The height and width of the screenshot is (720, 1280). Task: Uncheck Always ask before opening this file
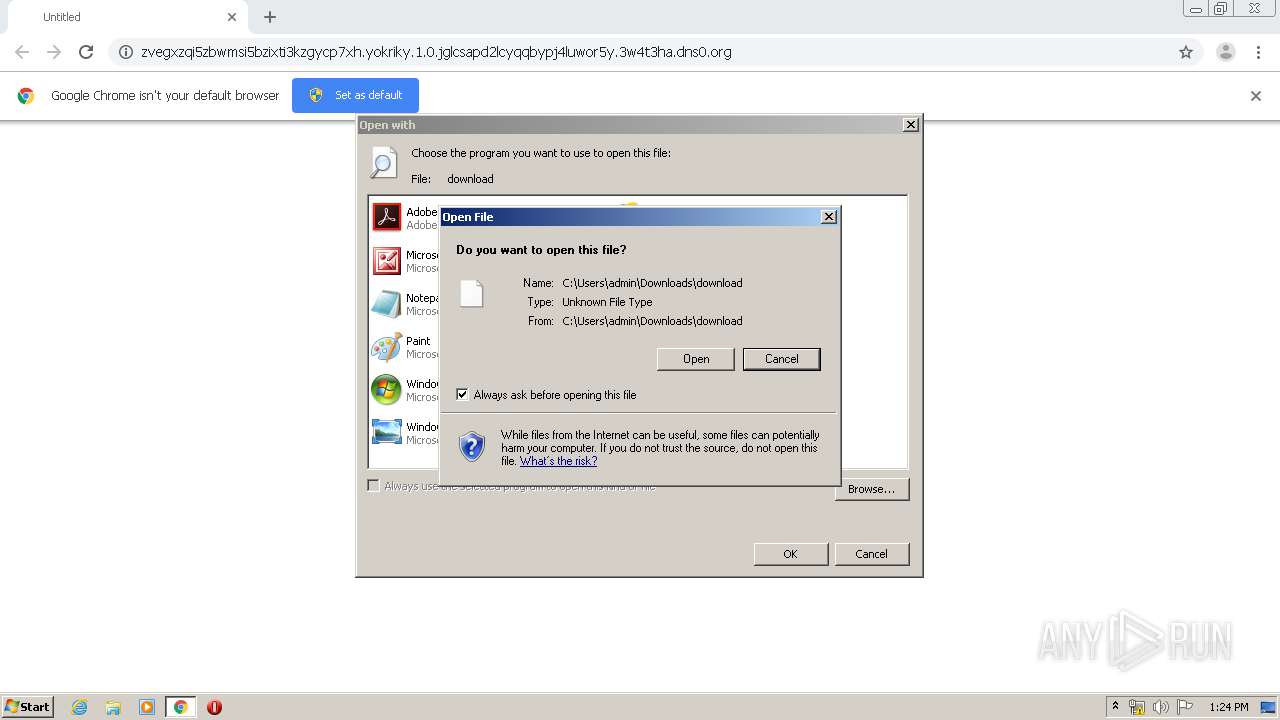coord(462,395)
